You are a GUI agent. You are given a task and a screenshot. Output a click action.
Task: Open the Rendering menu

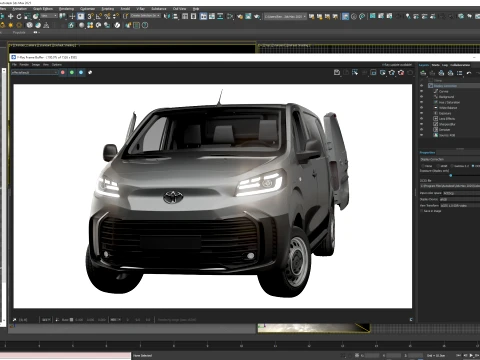(66, 9)
